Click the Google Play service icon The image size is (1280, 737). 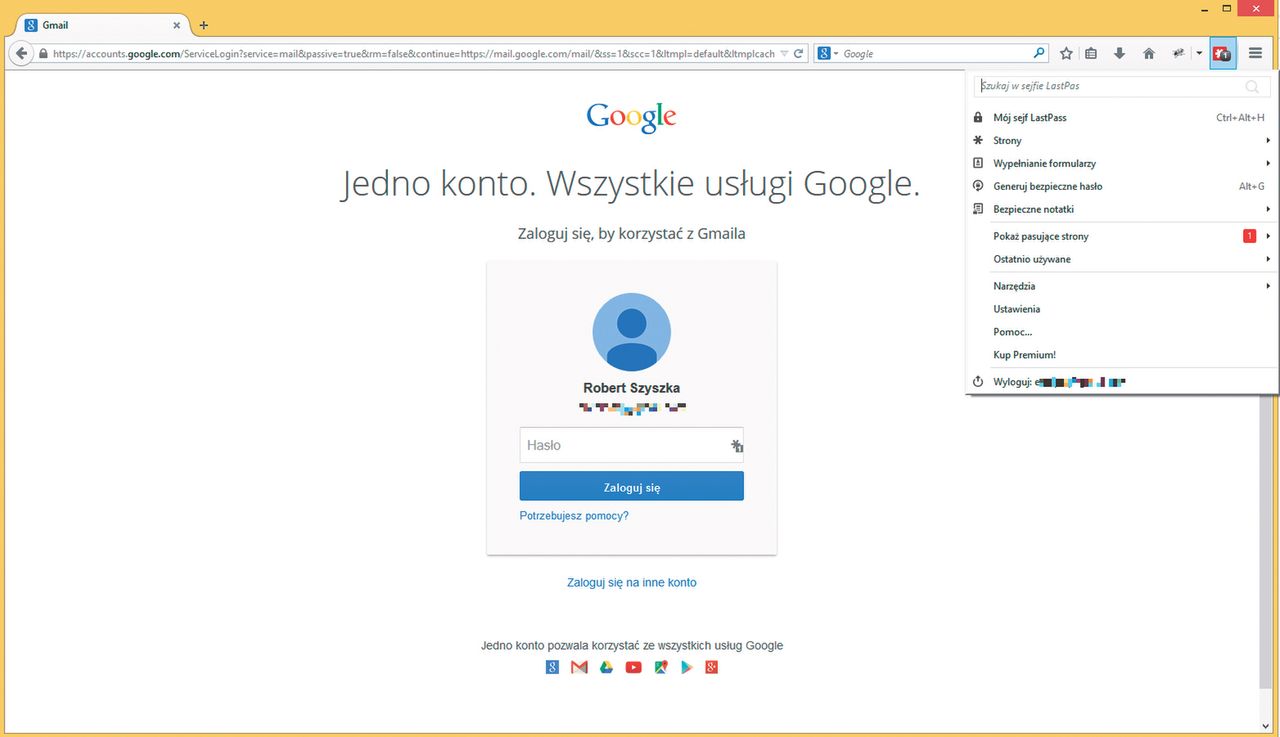pyautogui.click(x=686, y=668)
